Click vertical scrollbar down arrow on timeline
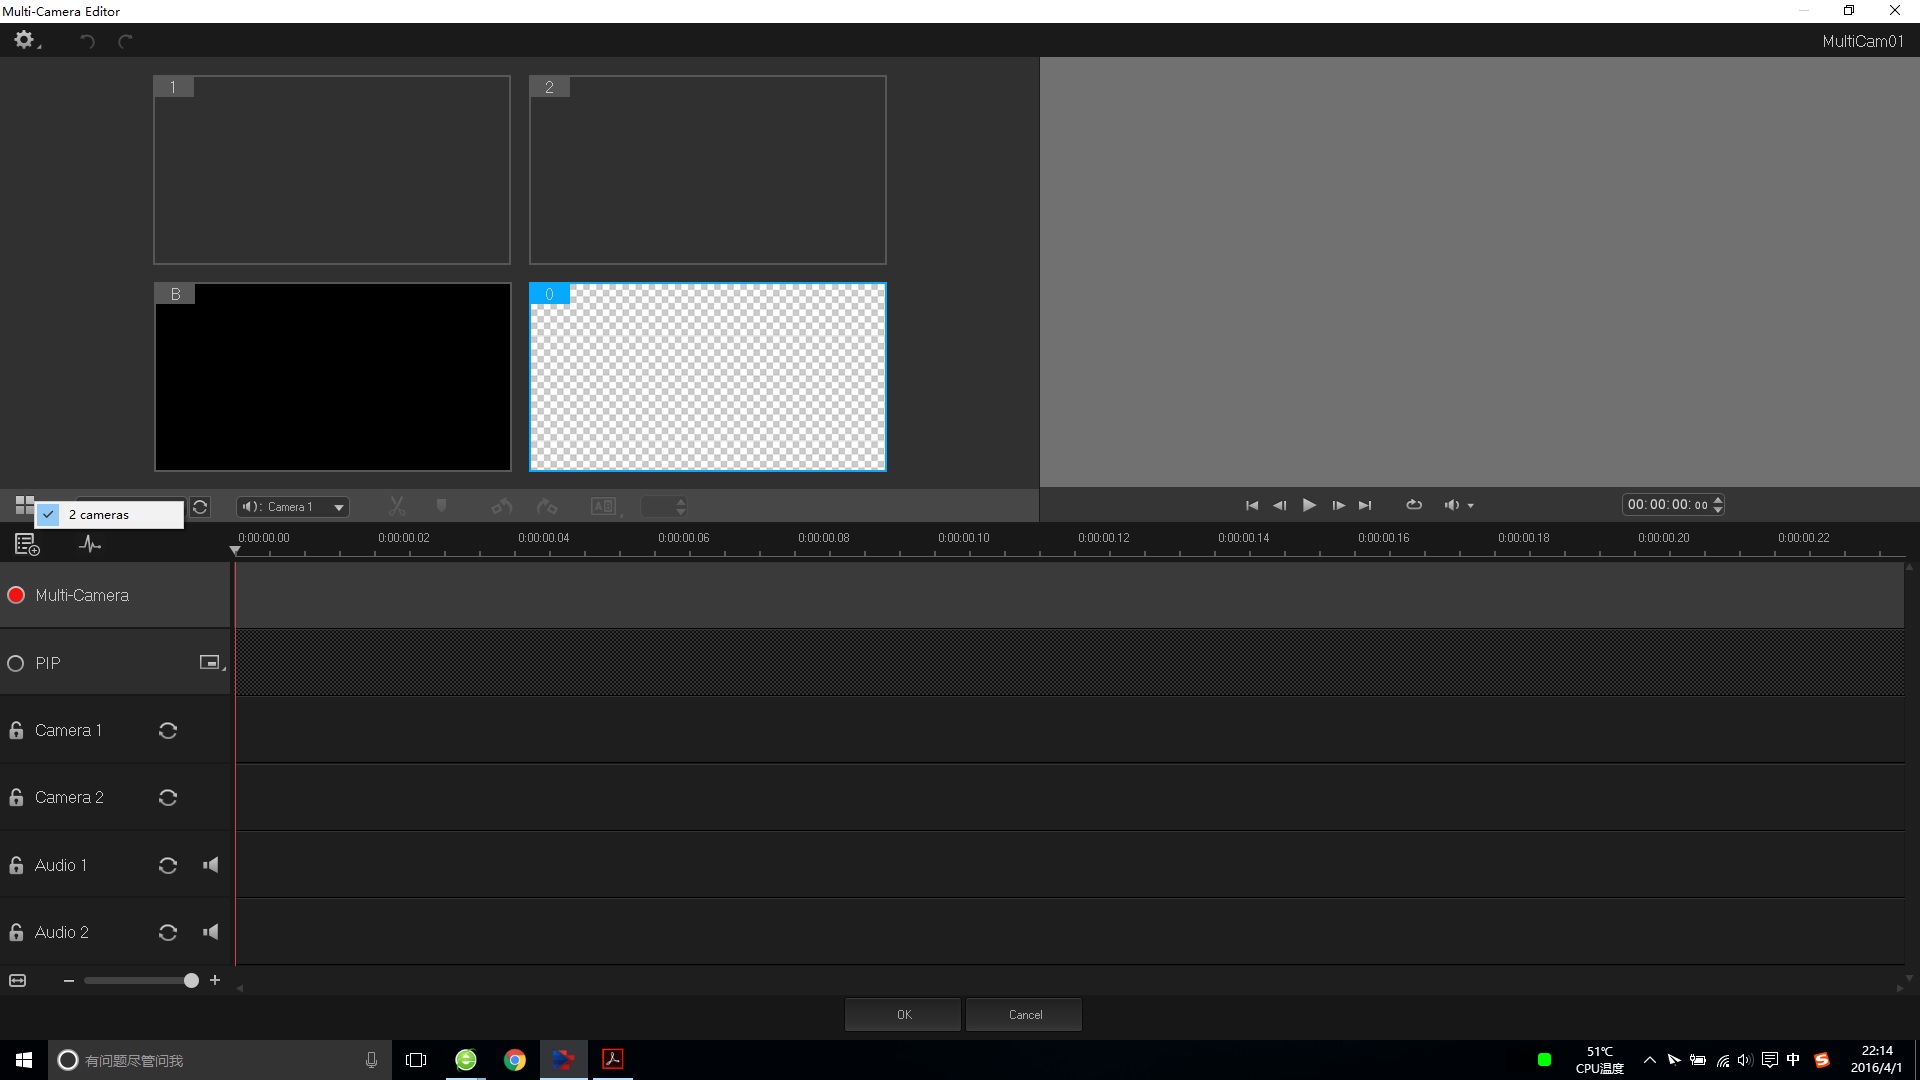The image size is (1920, 1080). tap(1910, 978)
